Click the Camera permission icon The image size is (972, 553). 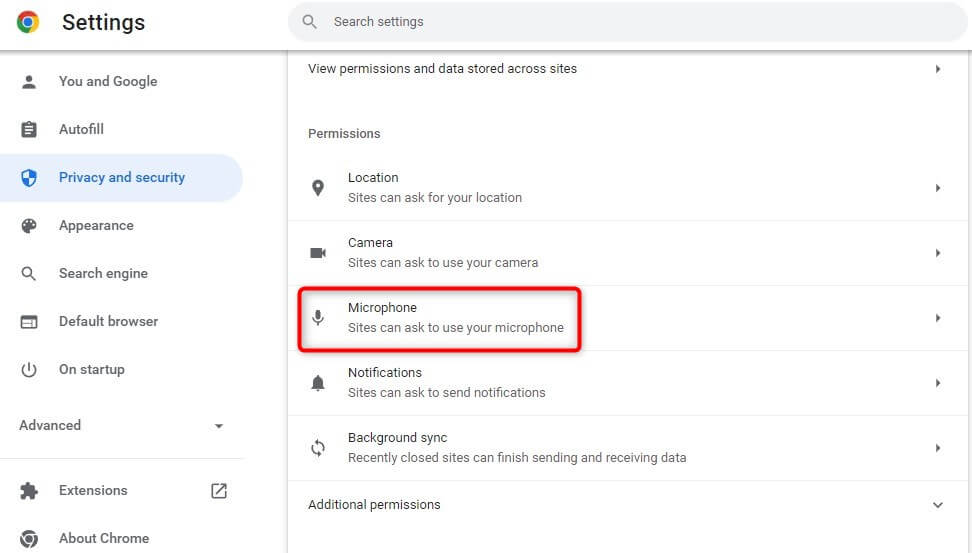point(318,253)
